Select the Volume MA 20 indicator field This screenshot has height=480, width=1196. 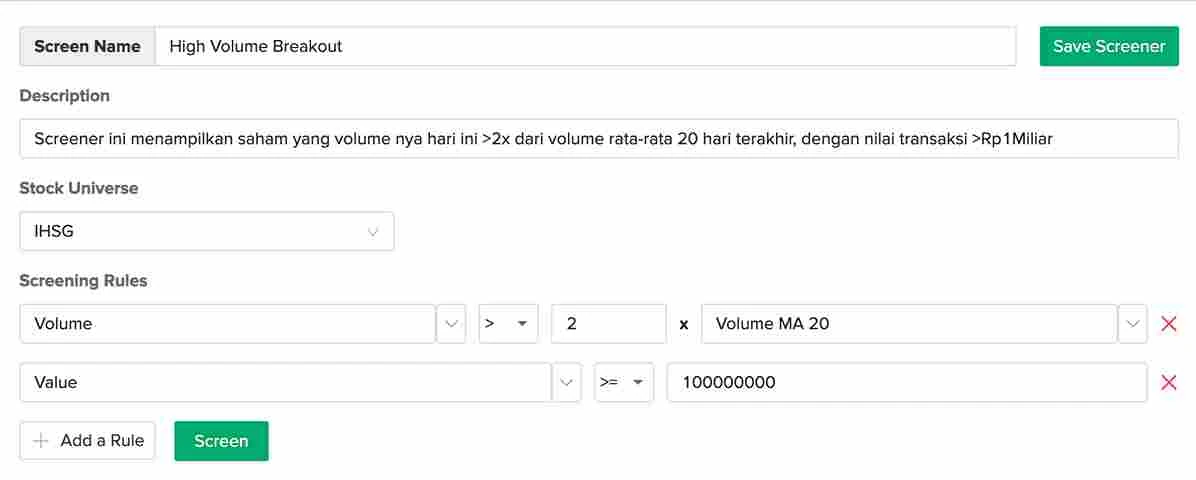tap(908, 324)
